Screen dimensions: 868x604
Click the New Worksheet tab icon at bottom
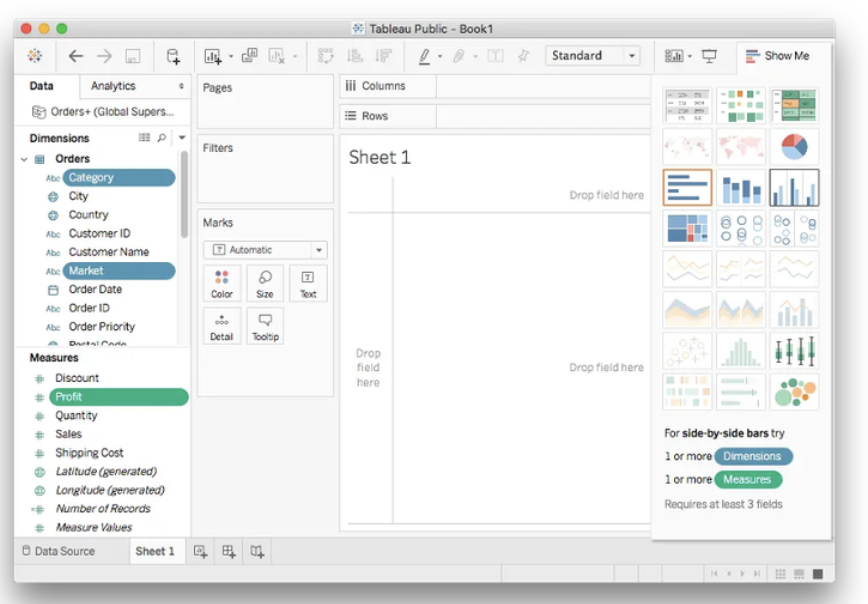click(x=200, y=551)
